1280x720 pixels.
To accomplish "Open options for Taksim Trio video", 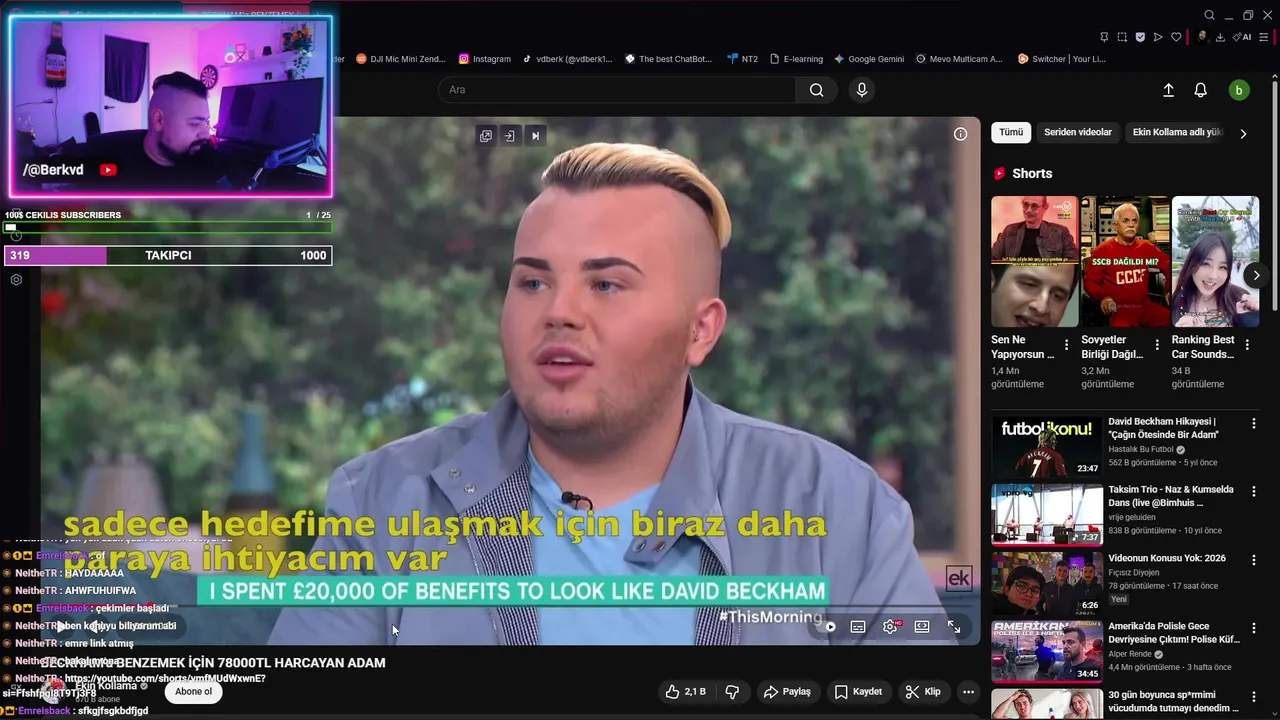I will [1253, 492].
